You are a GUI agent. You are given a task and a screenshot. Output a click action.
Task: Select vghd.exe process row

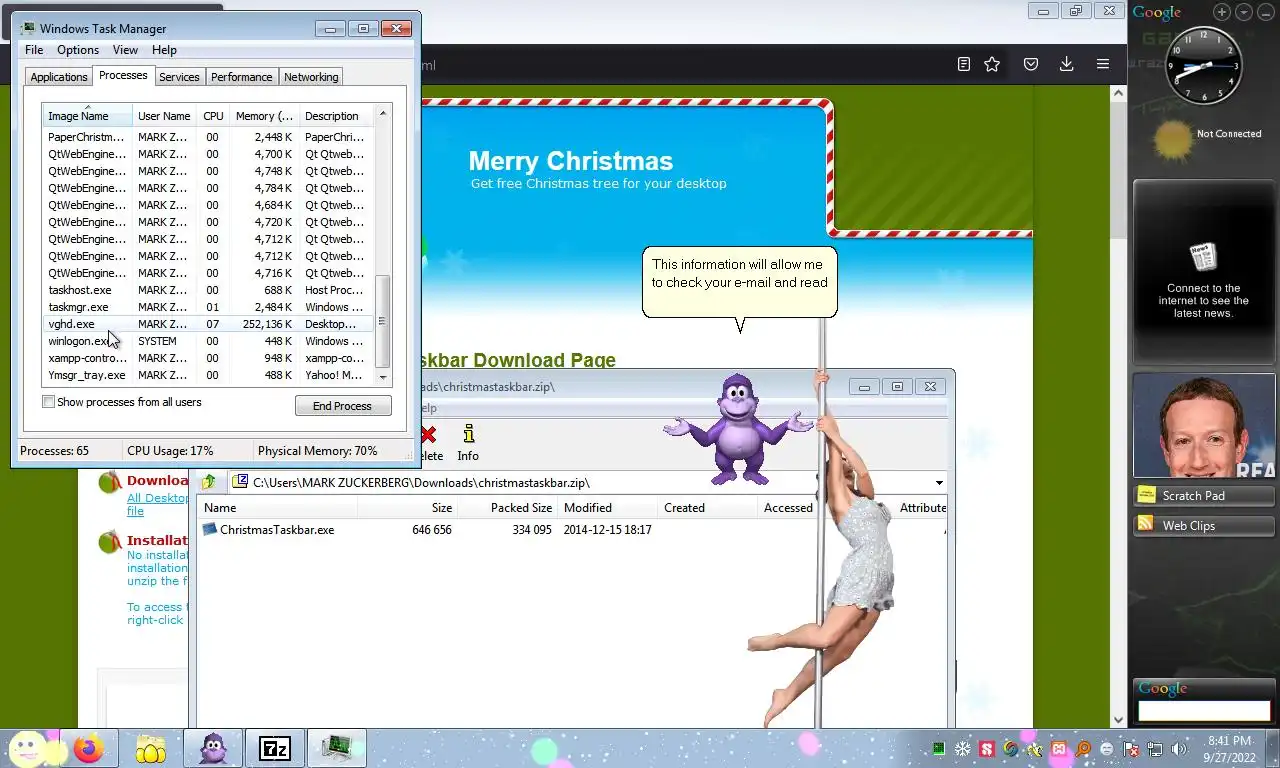coord(208,324)
